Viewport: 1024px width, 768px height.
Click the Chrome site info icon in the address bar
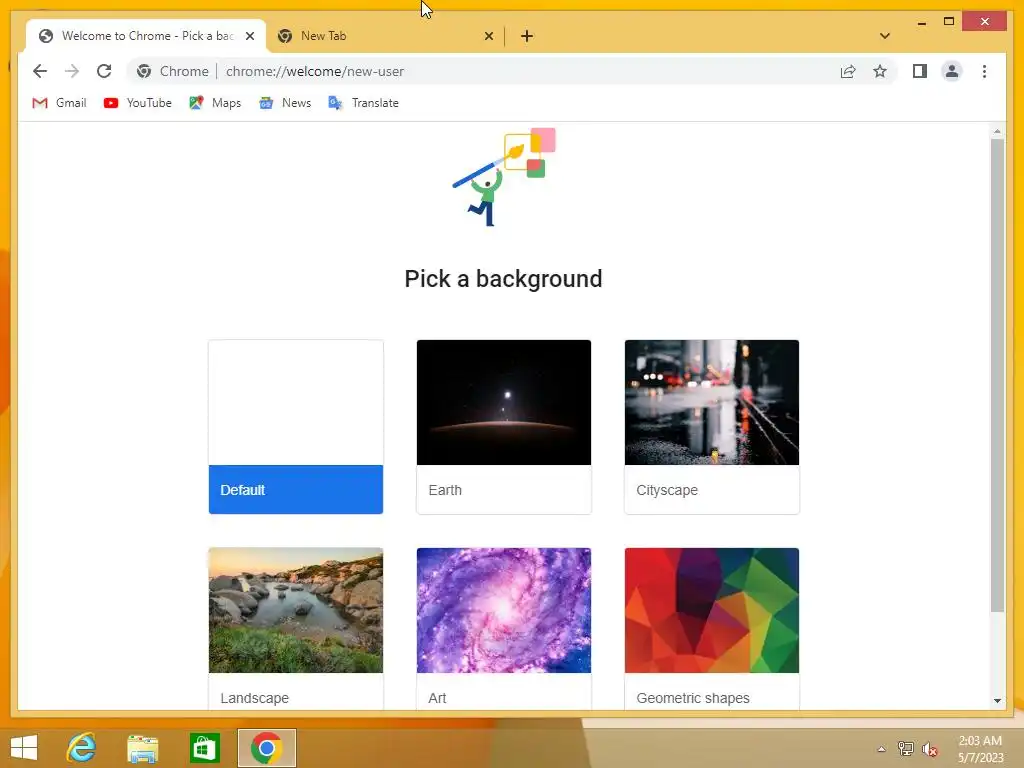click(x=144, y=71)
